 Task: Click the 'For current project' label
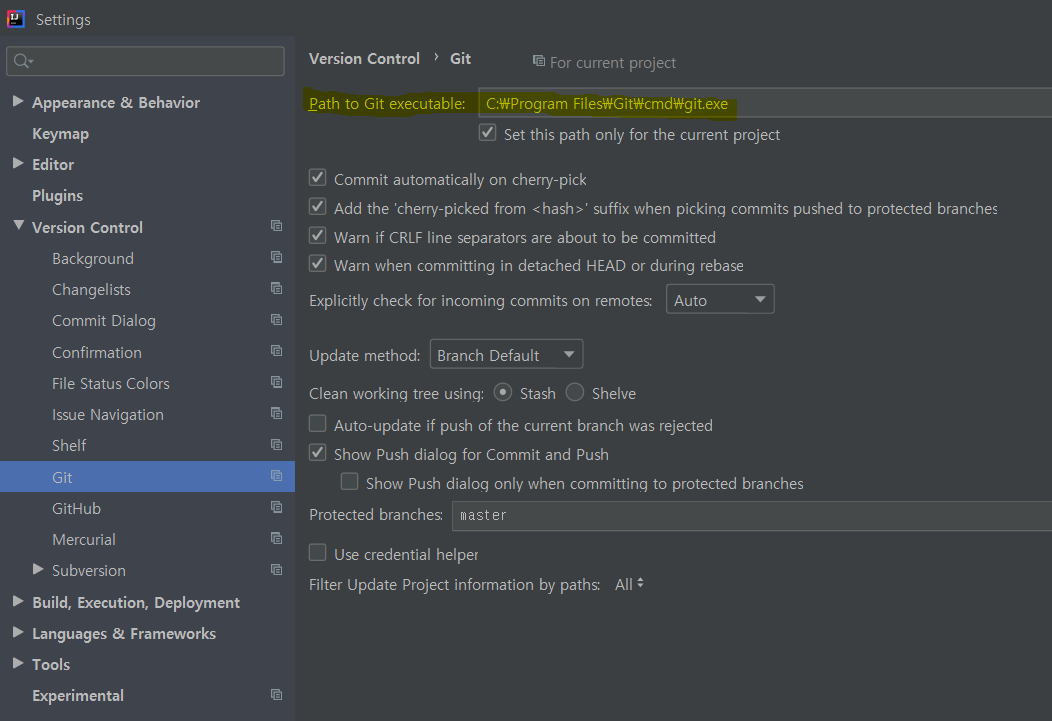(613, 62)
